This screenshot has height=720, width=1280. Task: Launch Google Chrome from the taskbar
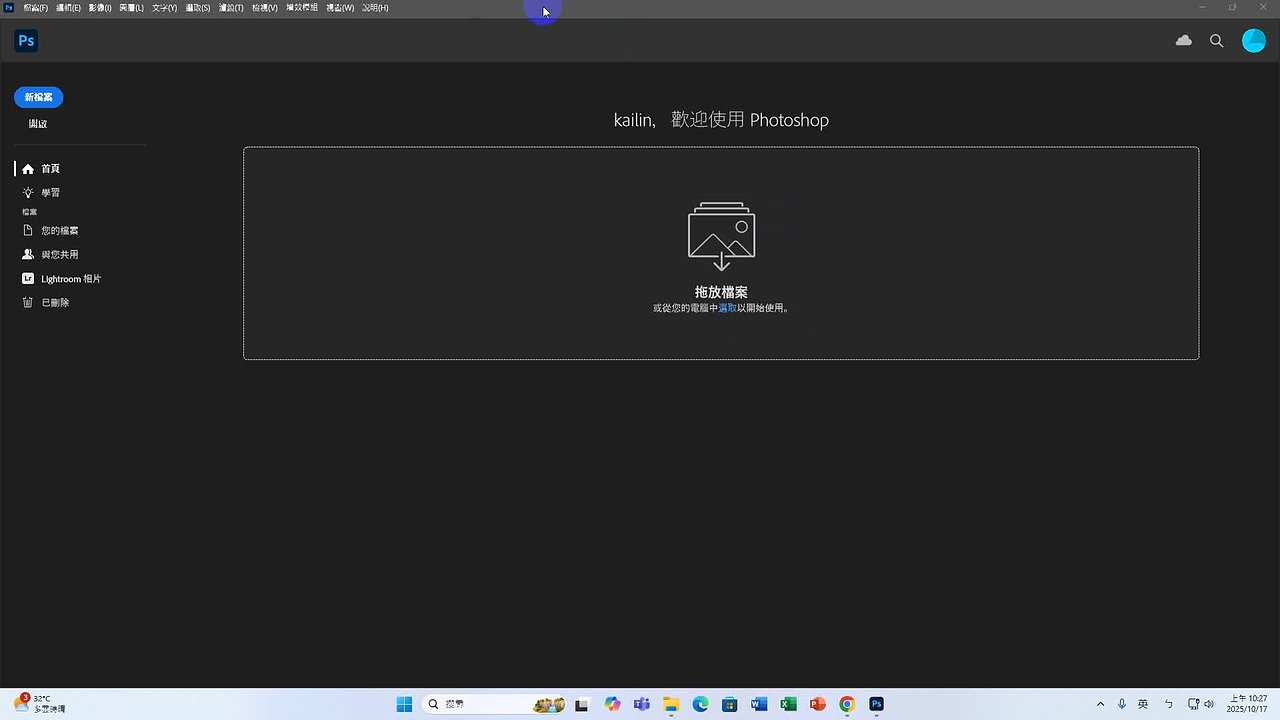pos(846,704)
